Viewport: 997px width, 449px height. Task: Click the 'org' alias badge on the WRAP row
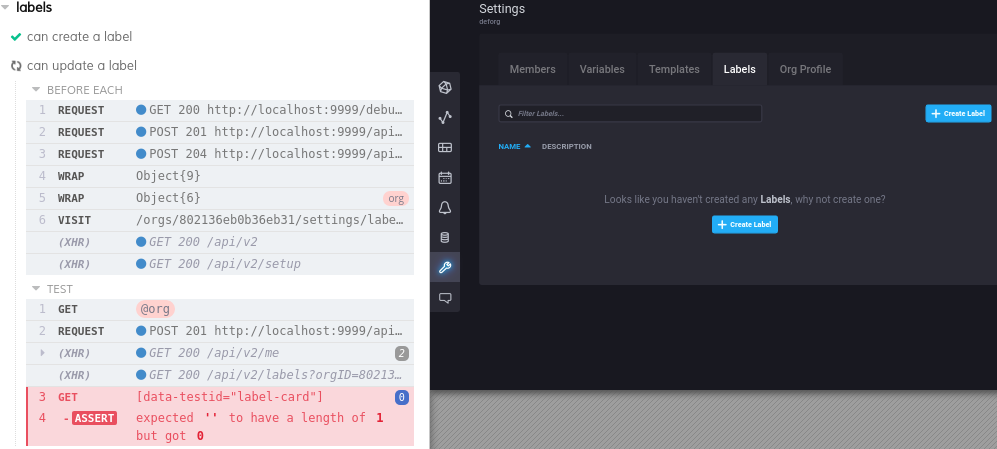click(395, 198)
